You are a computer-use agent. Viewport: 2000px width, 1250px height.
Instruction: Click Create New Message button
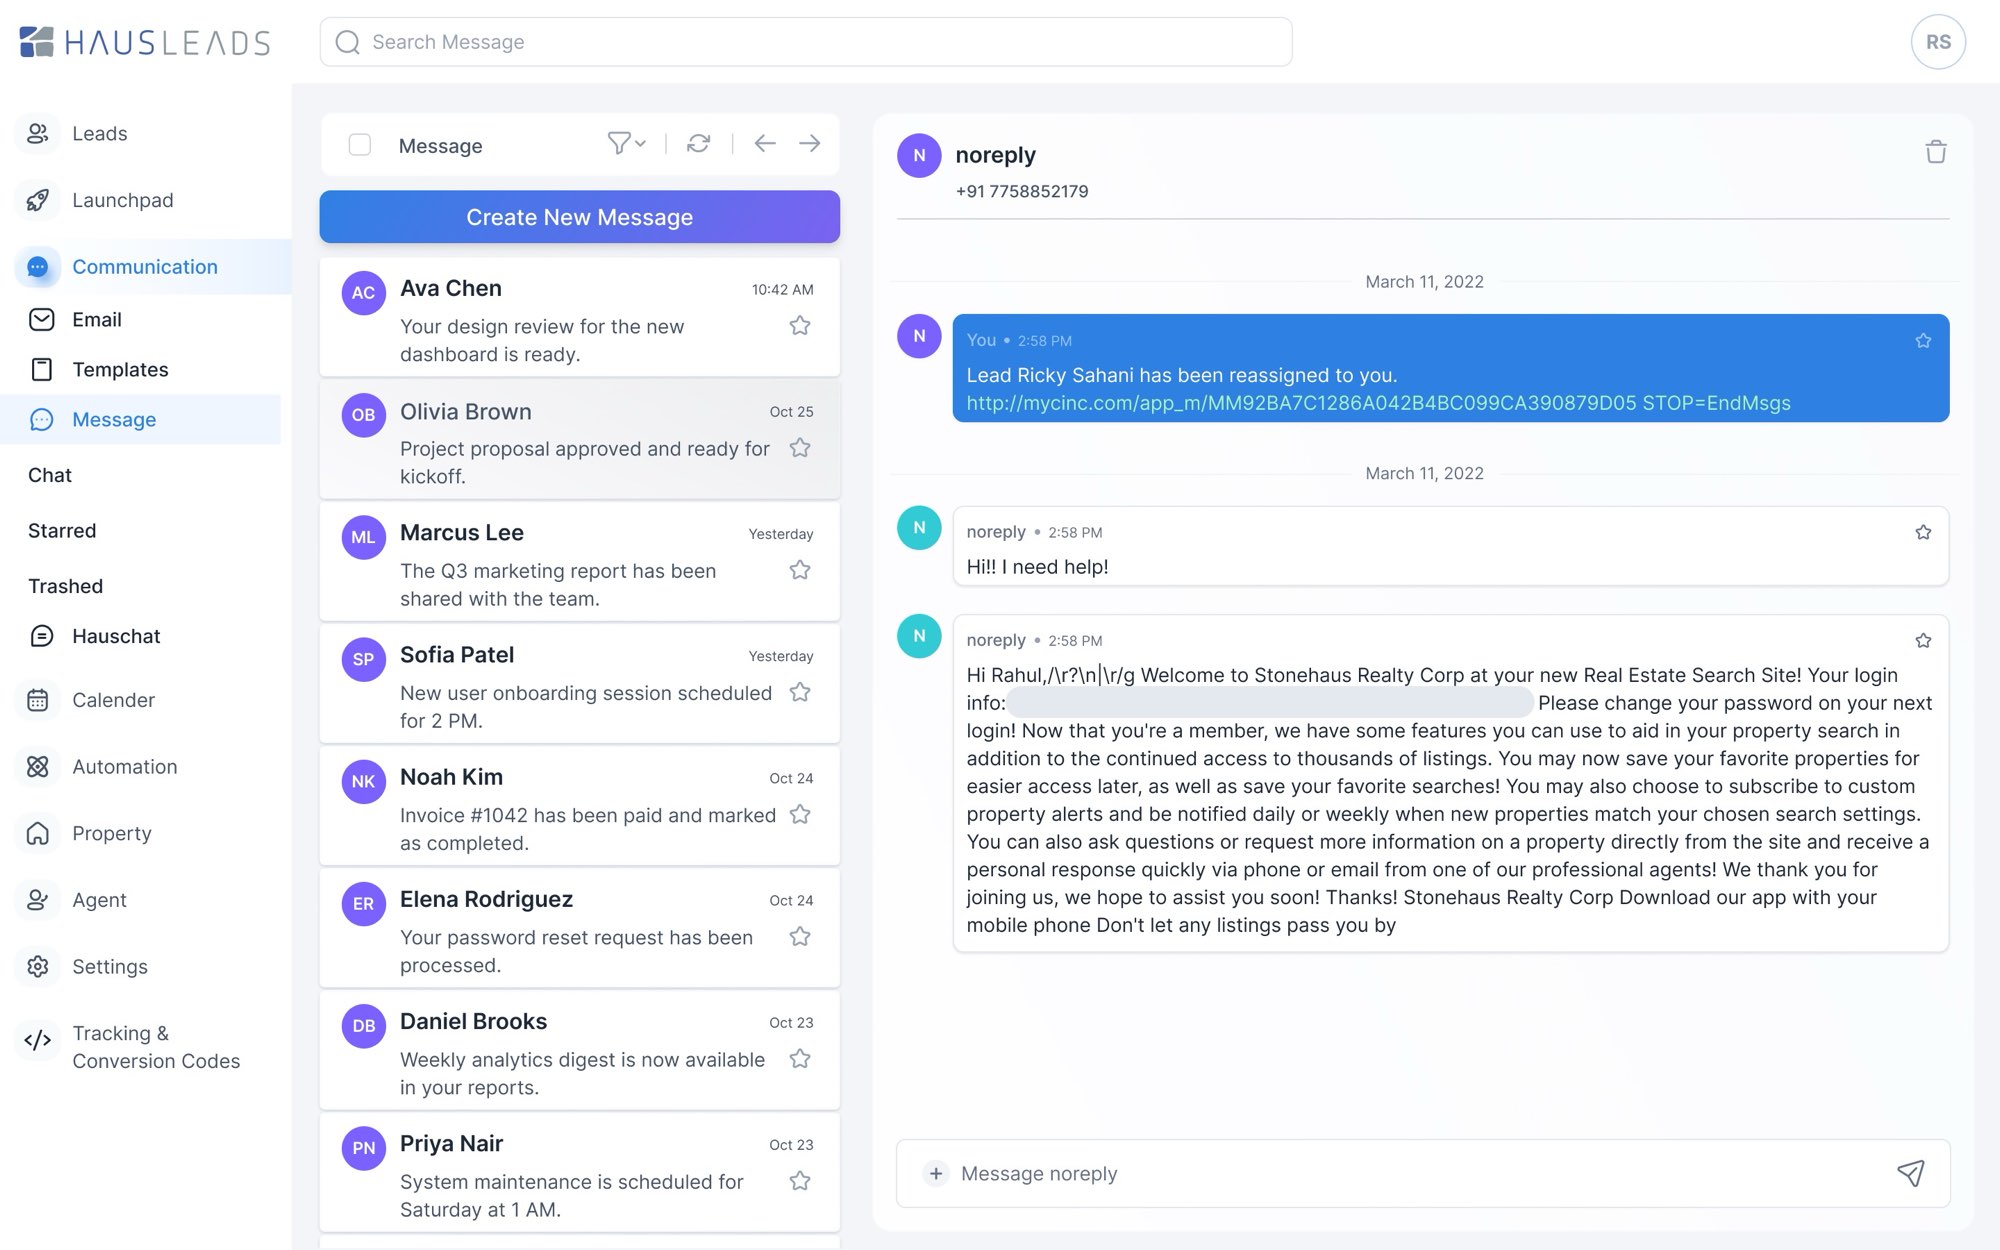[x=580, y=217]
